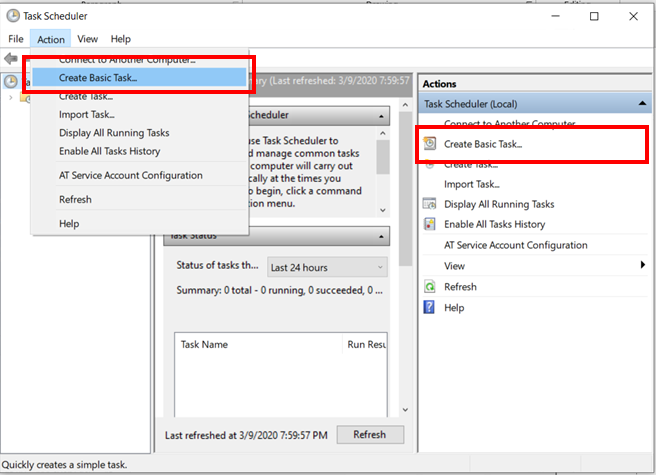Click Quickly creates a simple task status text
This screenshot has width=656, height=475.
[x=64, y=465]
